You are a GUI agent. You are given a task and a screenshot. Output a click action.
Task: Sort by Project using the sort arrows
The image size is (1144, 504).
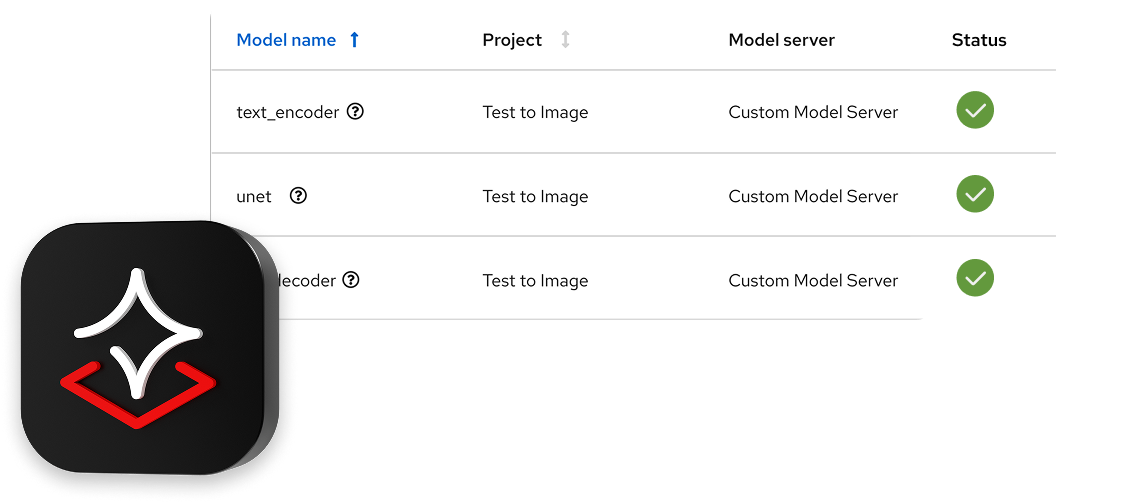pos(565,40)
